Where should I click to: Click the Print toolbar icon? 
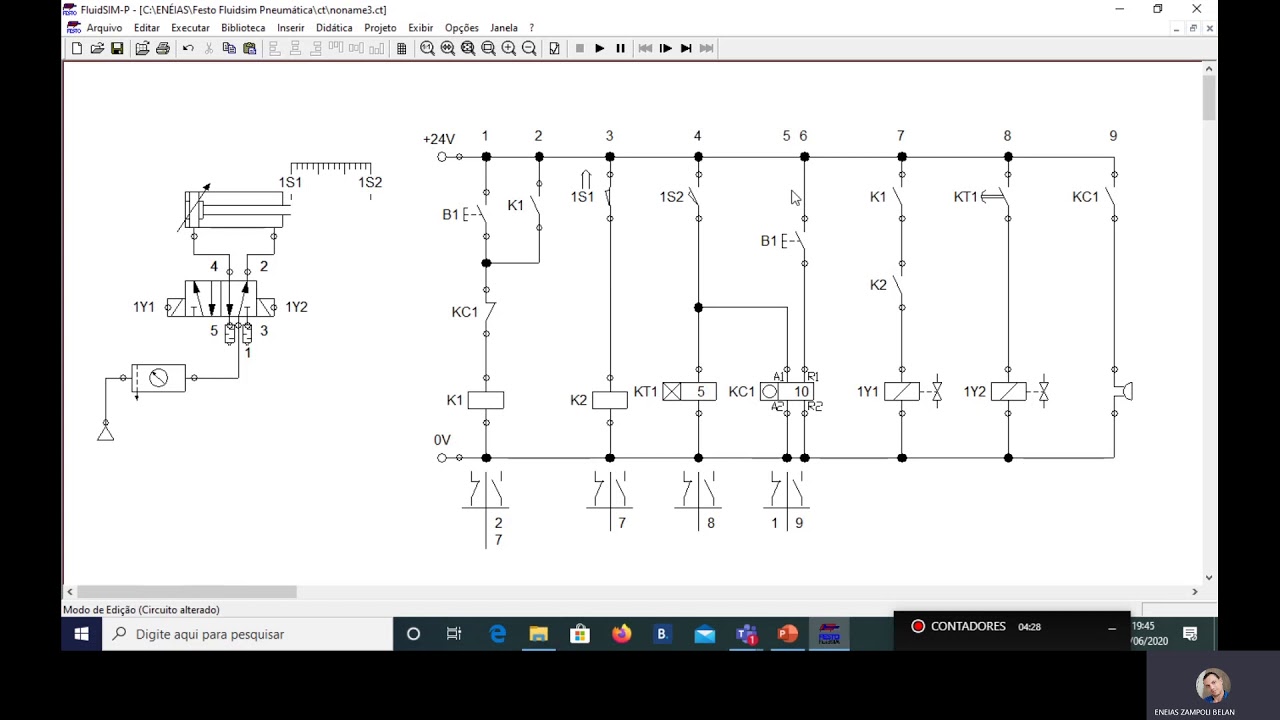[x=163, y=48]
